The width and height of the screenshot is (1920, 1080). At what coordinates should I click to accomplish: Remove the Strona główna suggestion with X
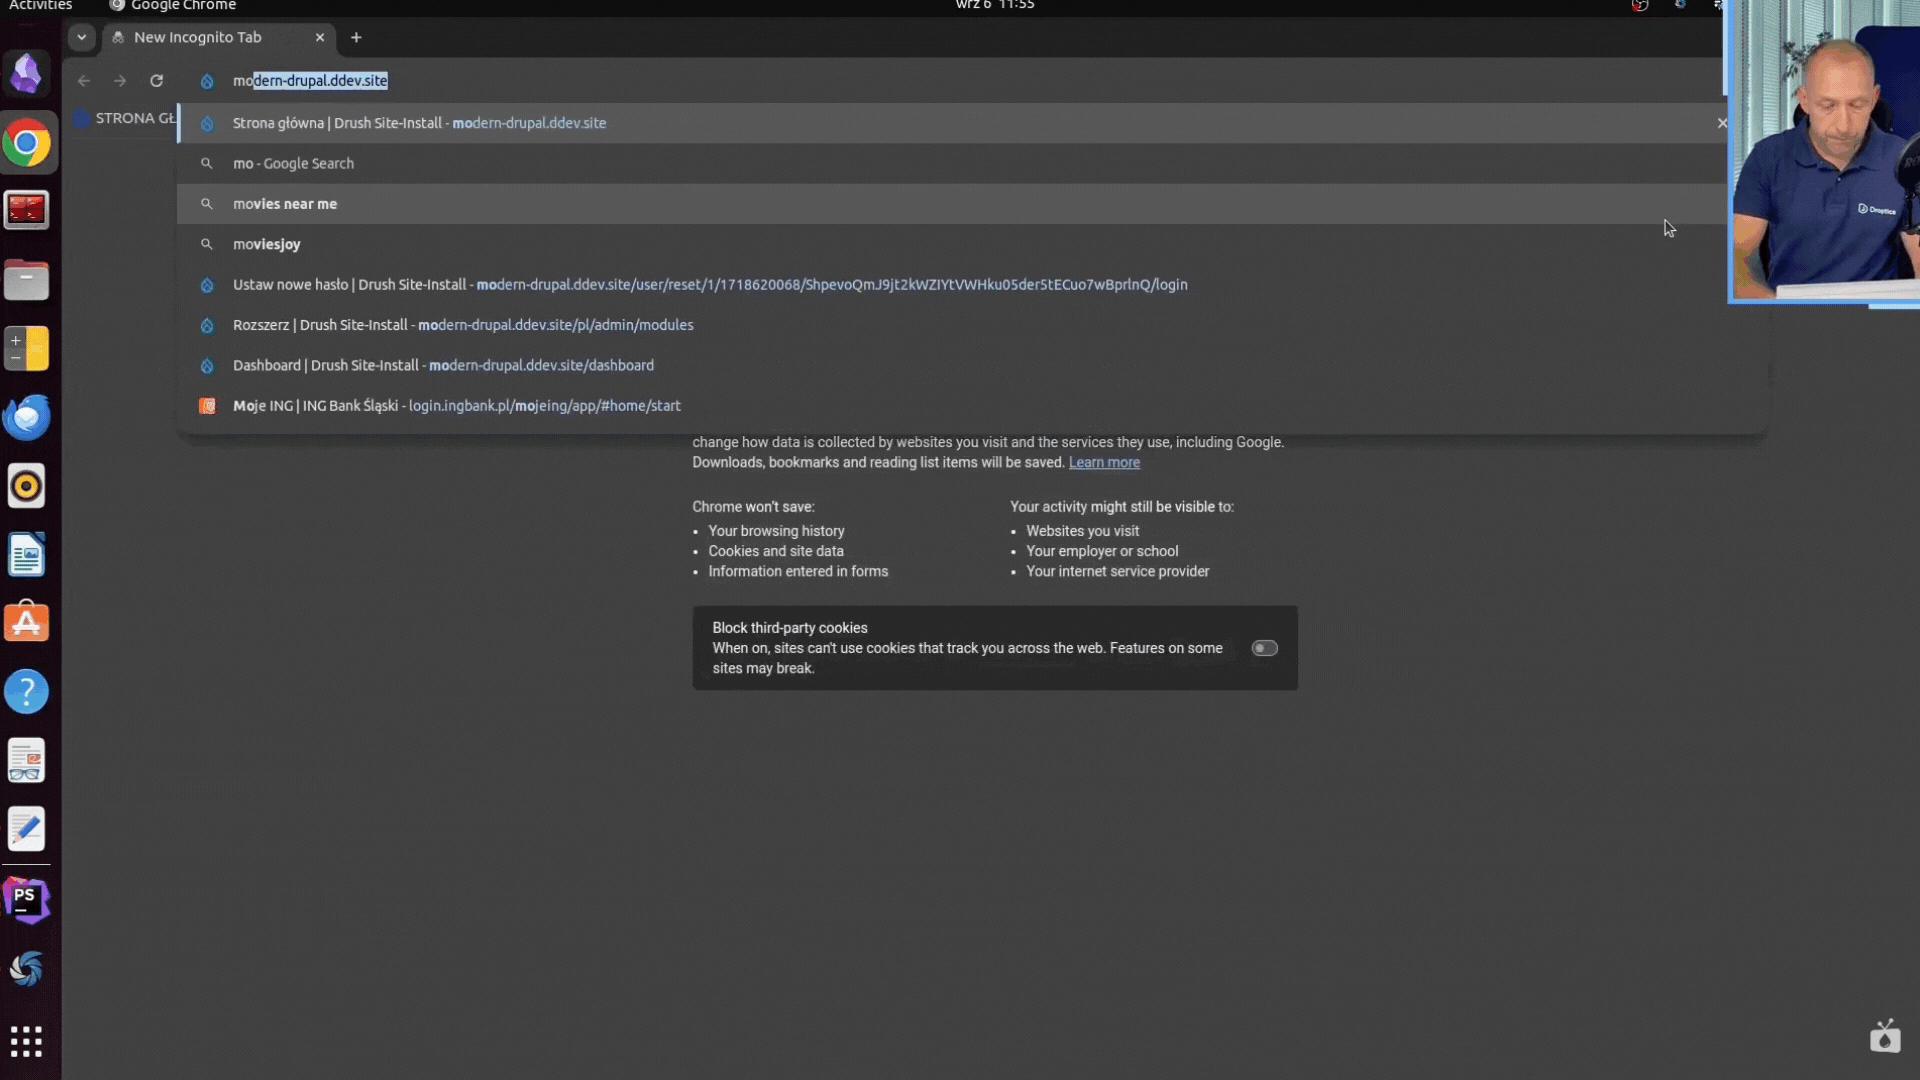[1721, 123]
